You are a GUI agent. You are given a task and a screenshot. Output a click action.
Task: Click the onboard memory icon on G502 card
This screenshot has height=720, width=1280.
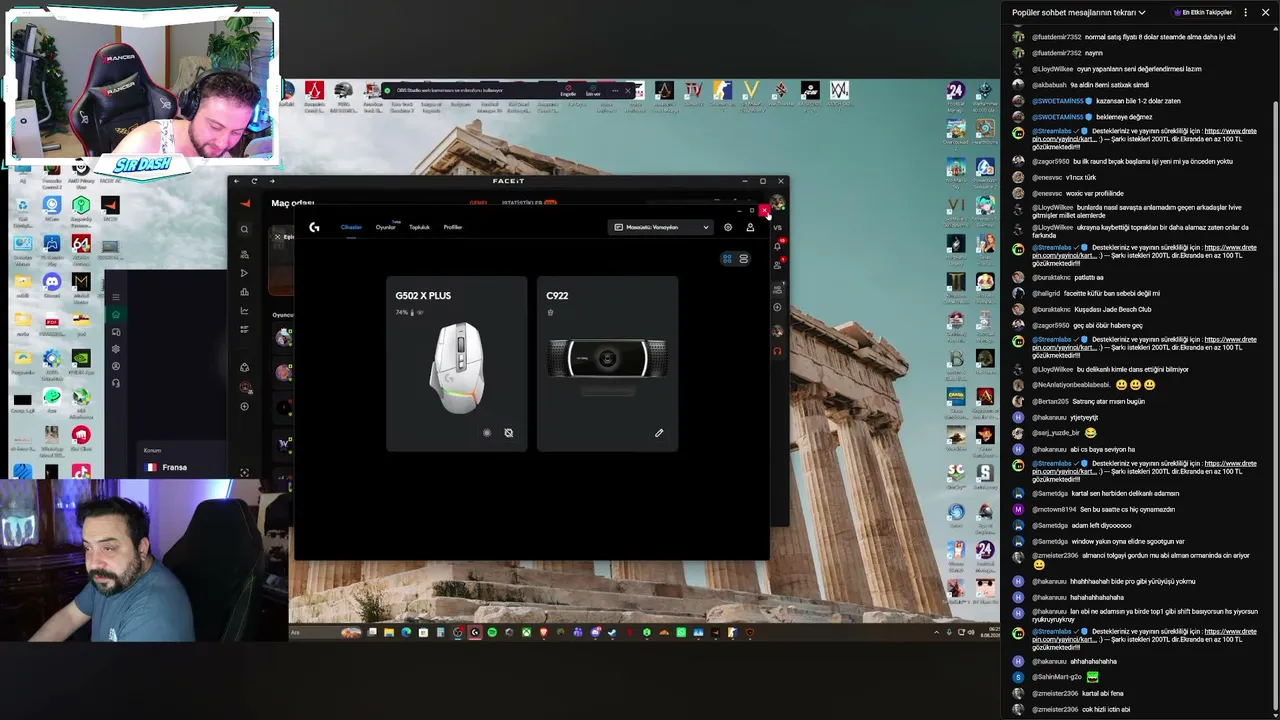pos(508,433)
